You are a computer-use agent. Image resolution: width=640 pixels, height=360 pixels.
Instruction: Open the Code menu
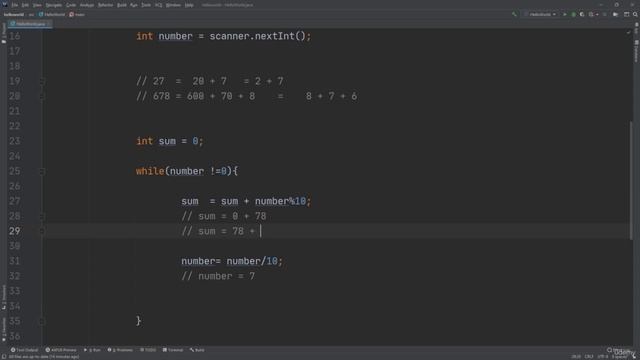pos(71,5)
